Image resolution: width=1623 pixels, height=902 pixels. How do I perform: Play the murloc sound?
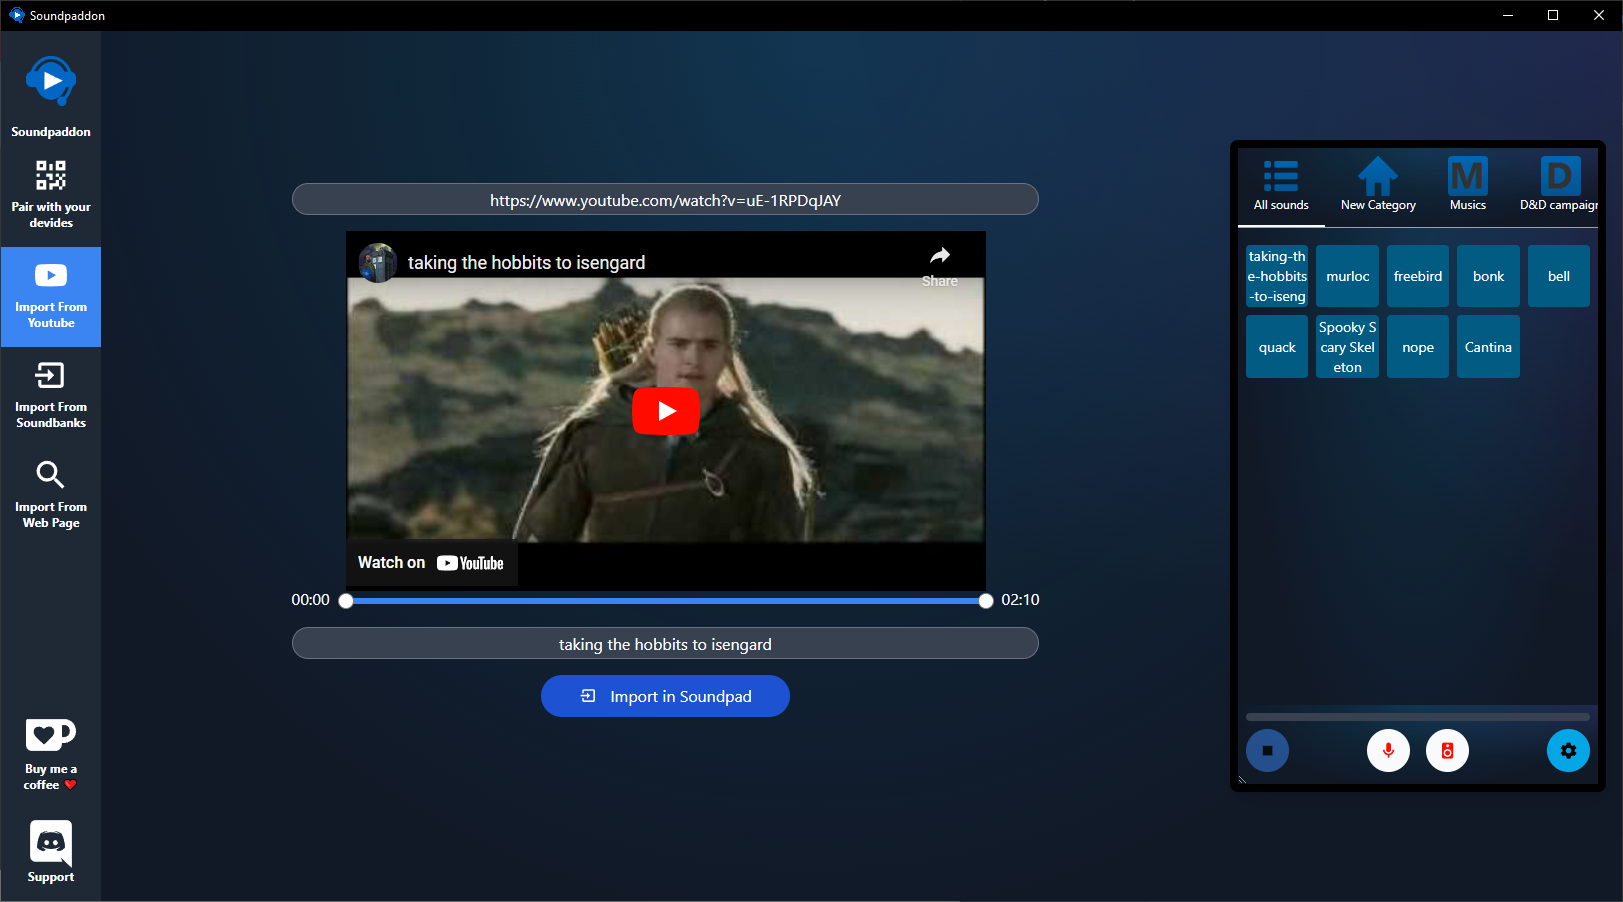pos(1348,276)
